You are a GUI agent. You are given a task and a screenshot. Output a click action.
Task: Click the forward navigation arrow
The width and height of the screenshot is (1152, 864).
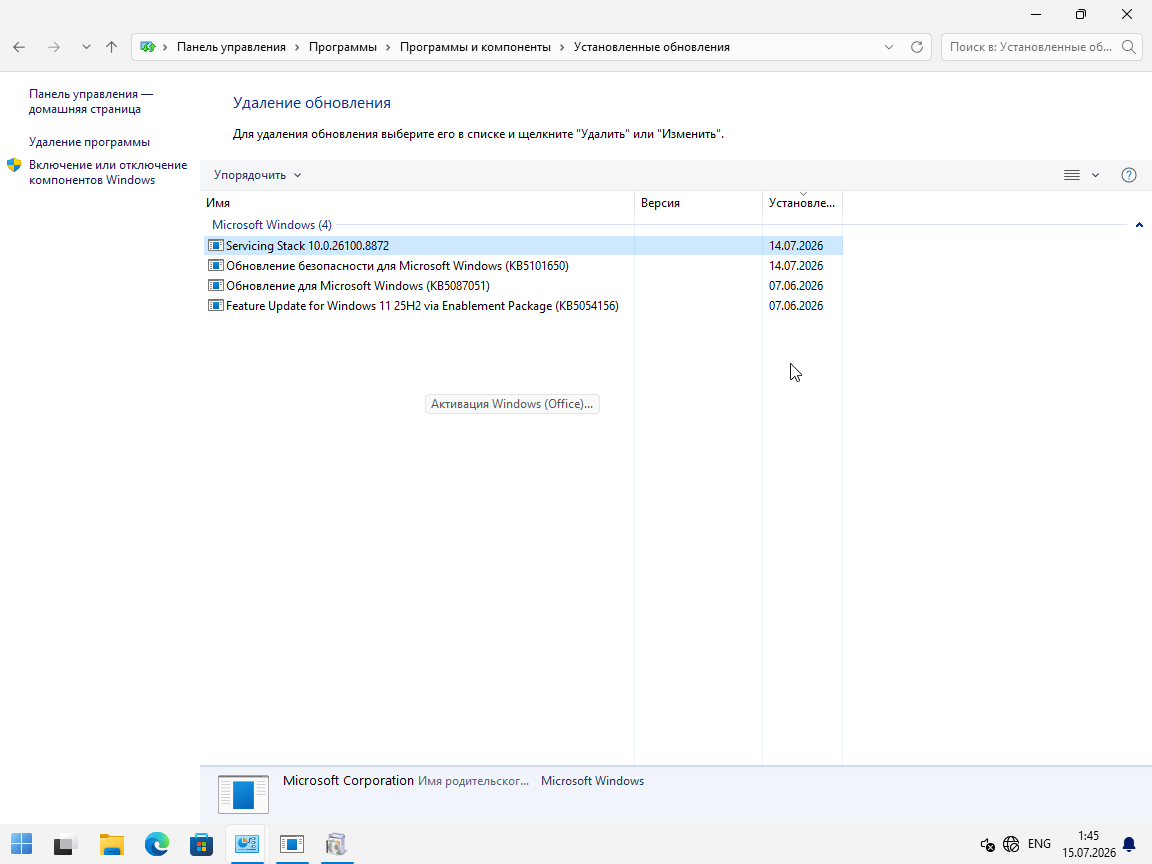(x=54, y=47)
